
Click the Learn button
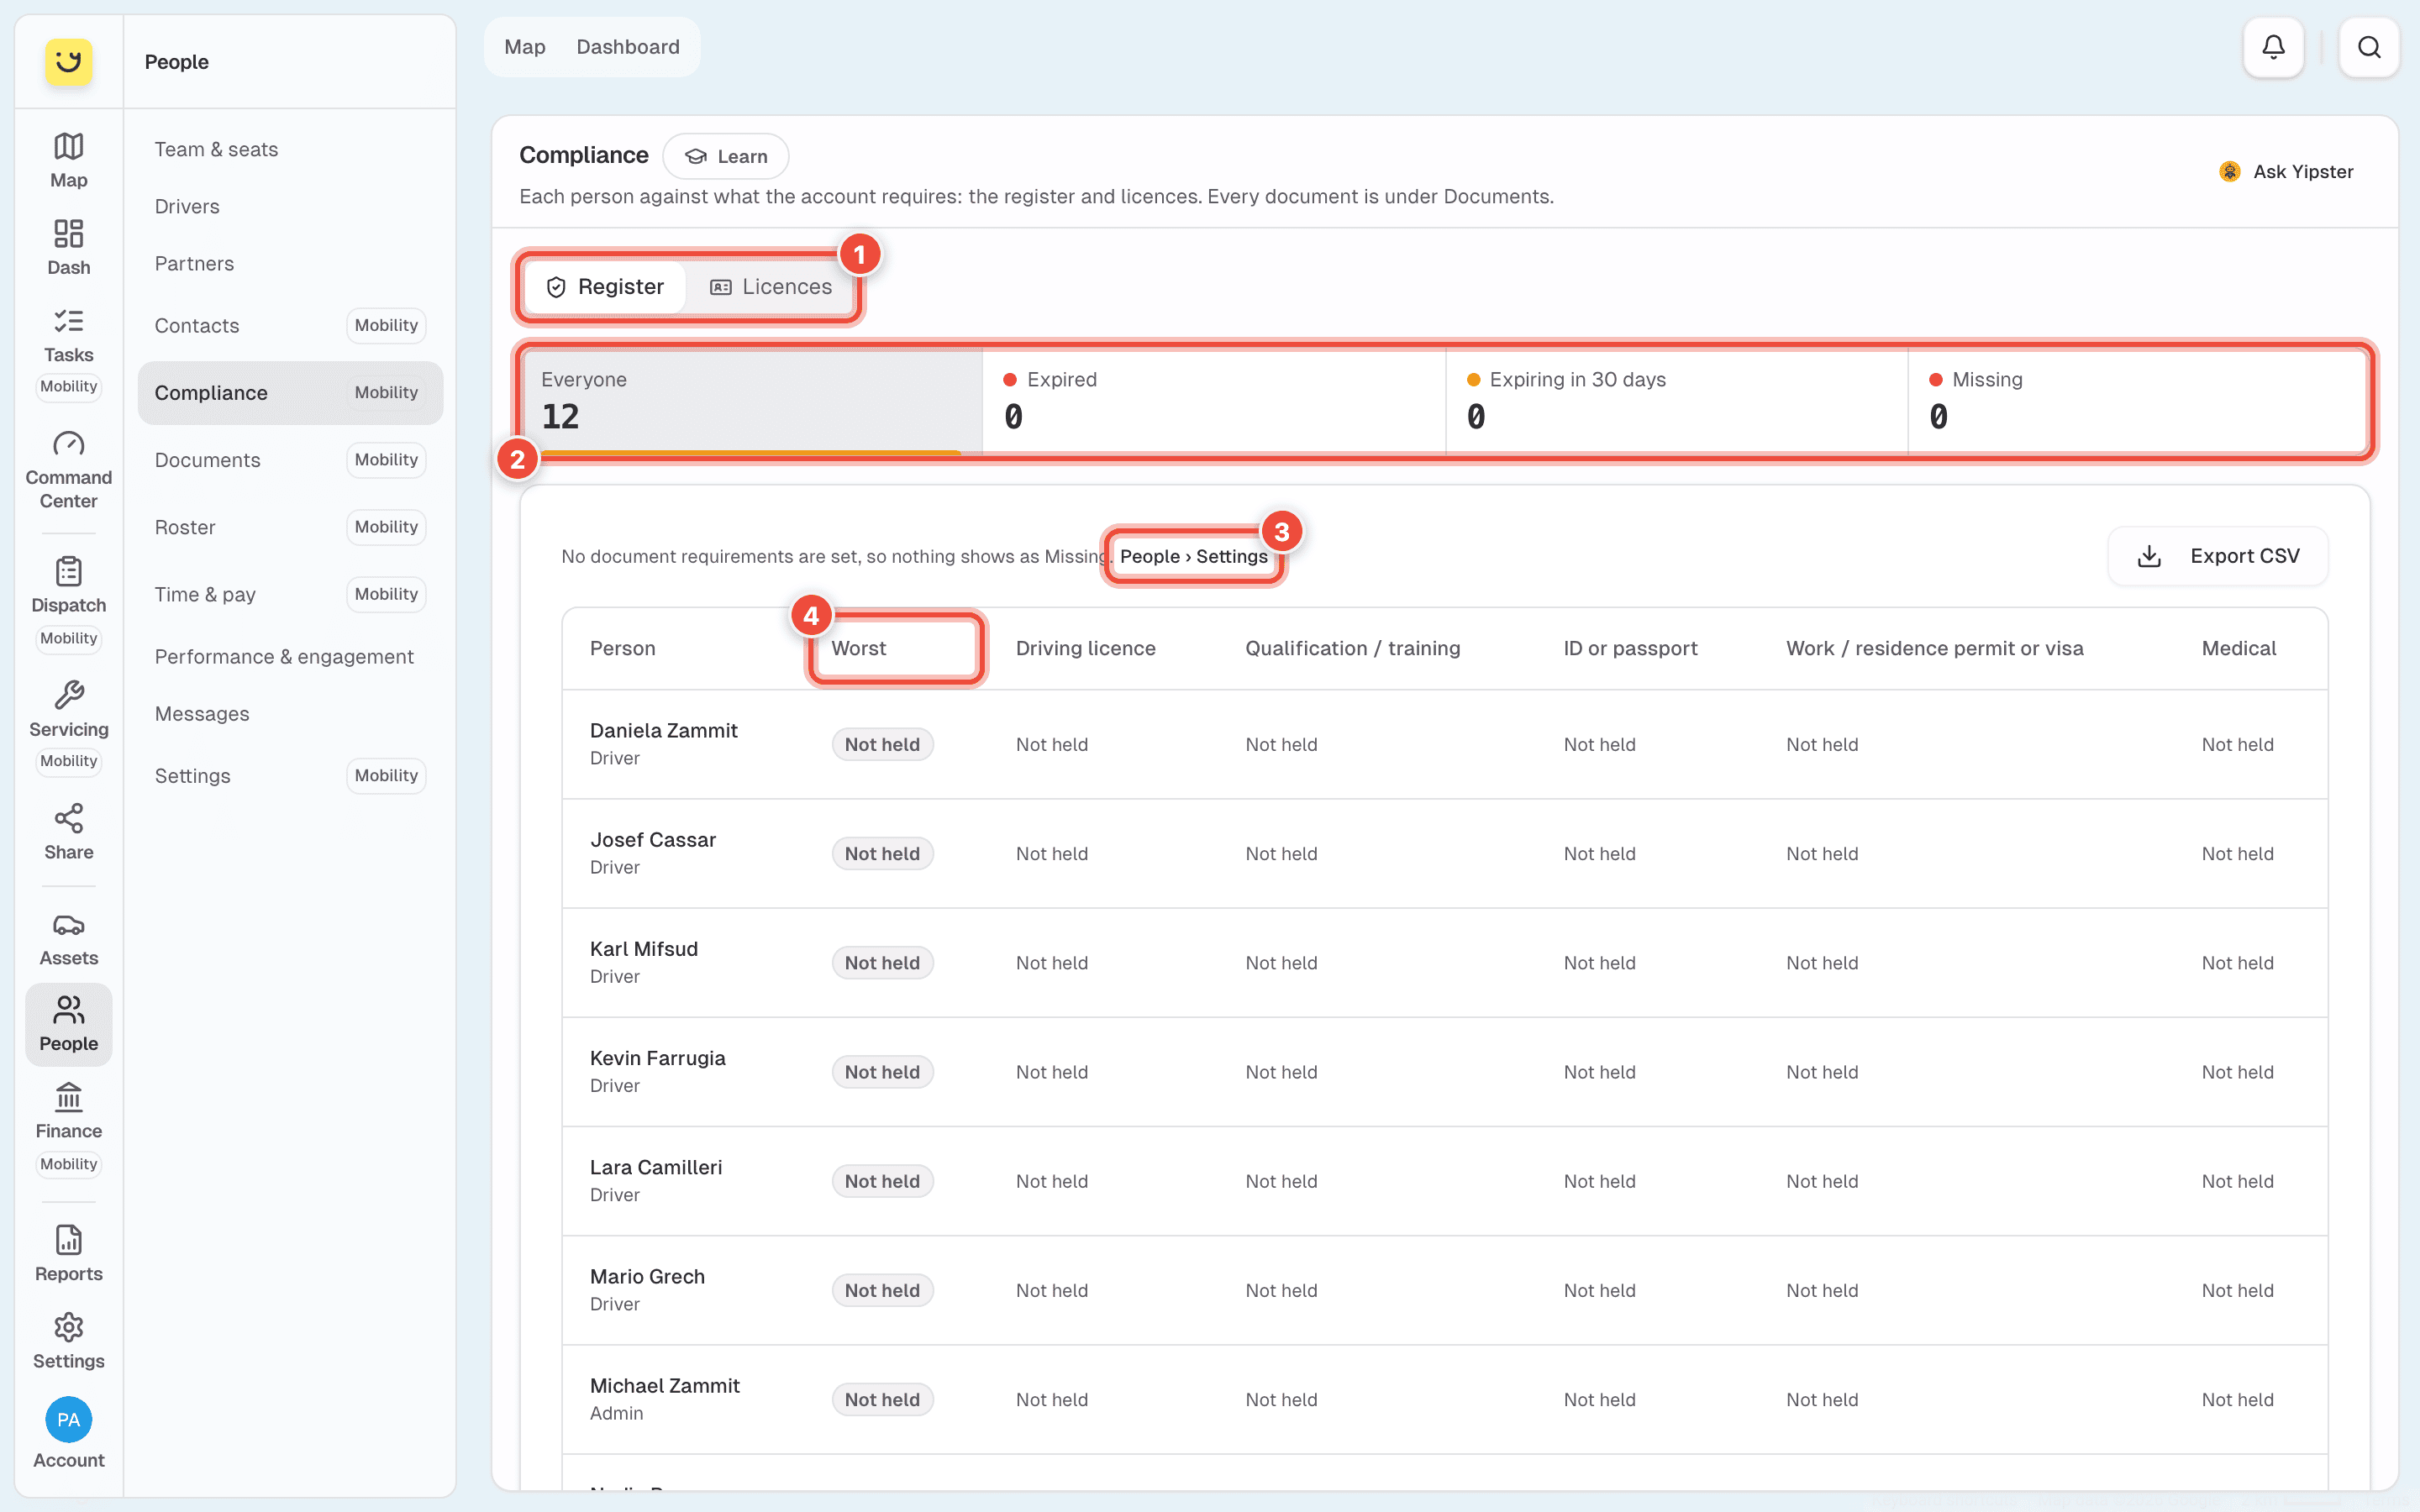[726, 156]
